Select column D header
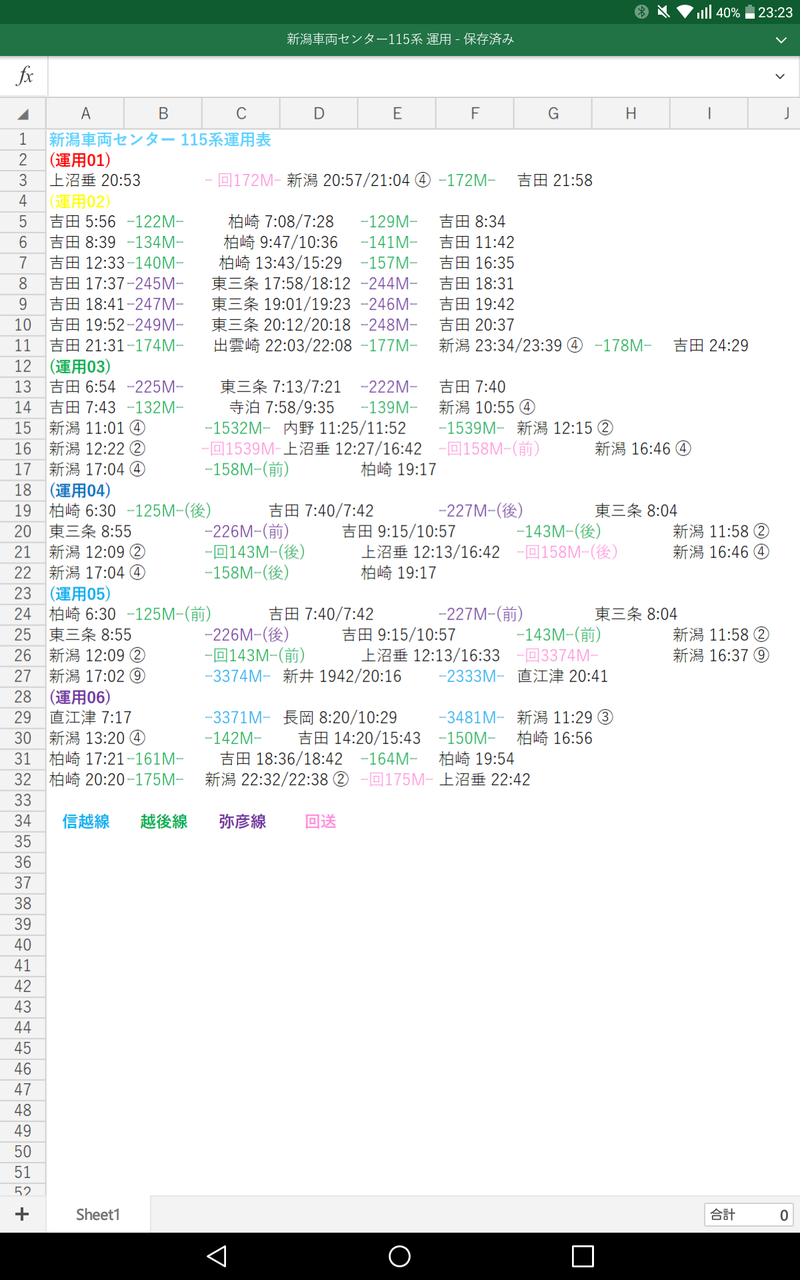This screenshot has width=800, height=1280. coord(319,114)
